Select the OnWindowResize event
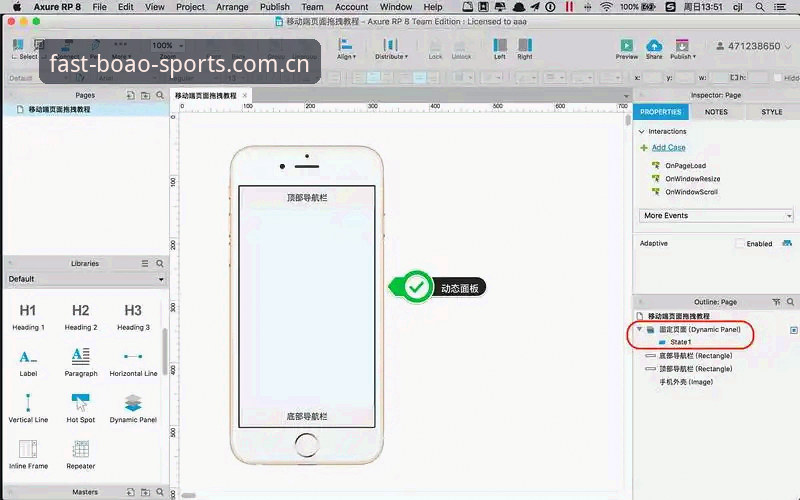This screenshot has height=500, width=800. point(693,179)
